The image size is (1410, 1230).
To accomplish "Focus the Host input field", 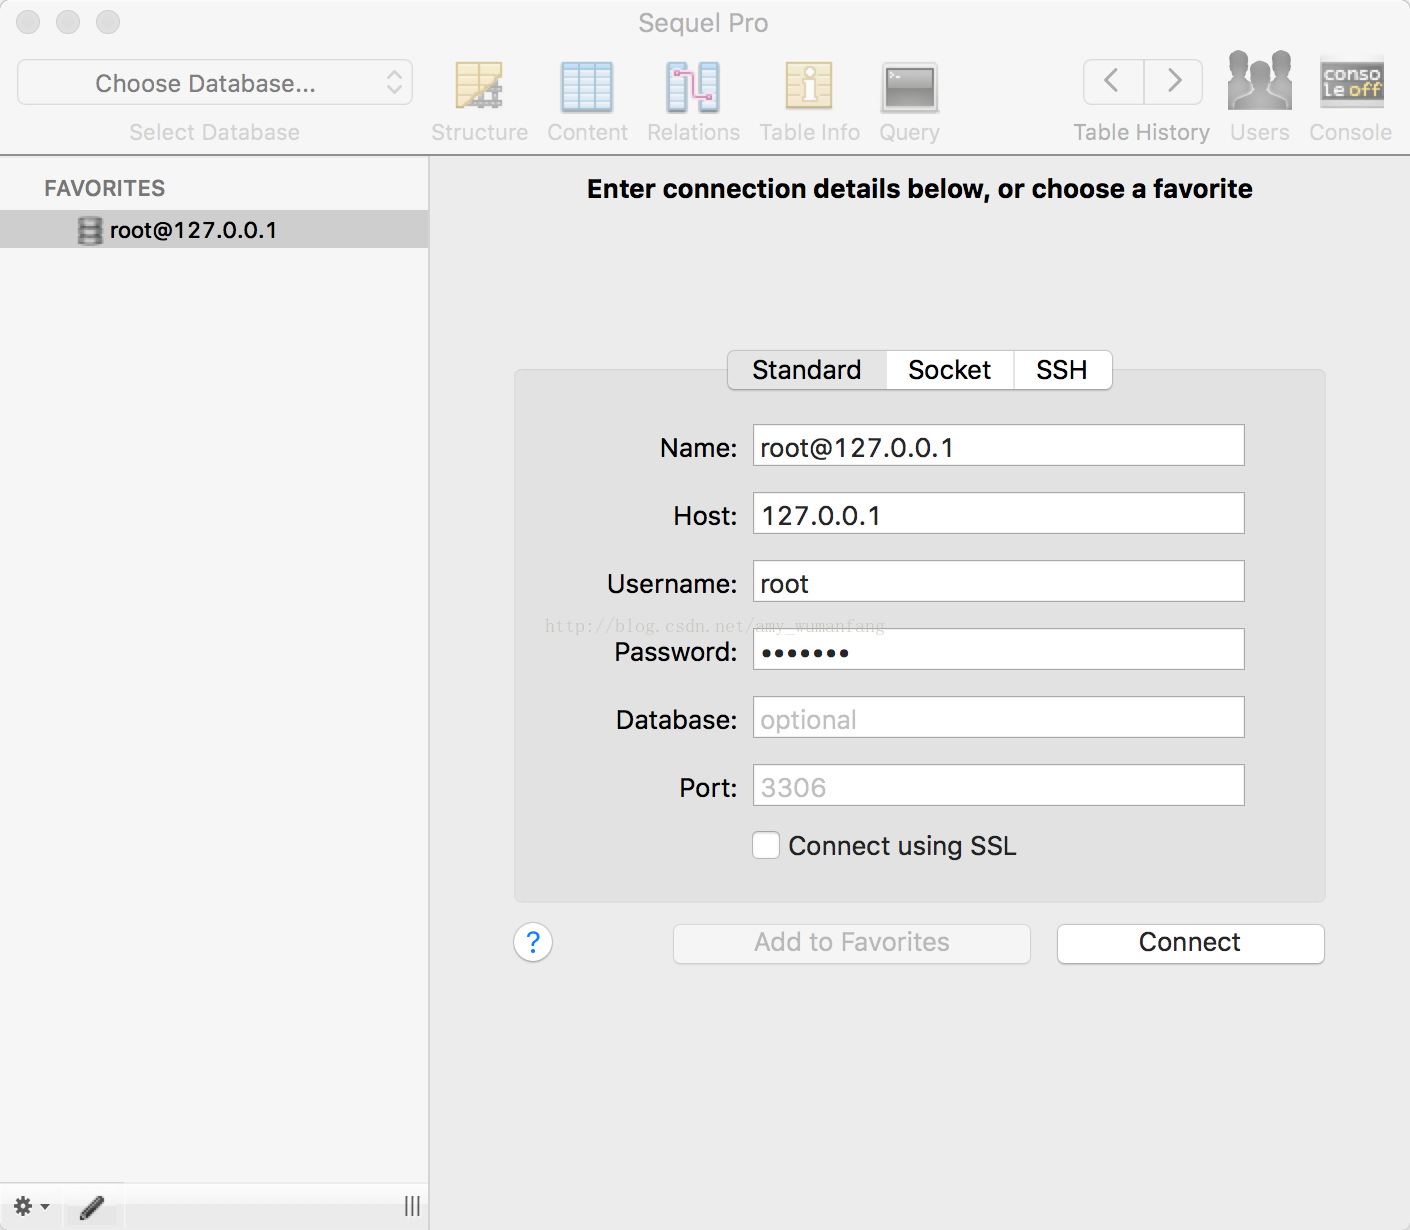I will [999, 514].
